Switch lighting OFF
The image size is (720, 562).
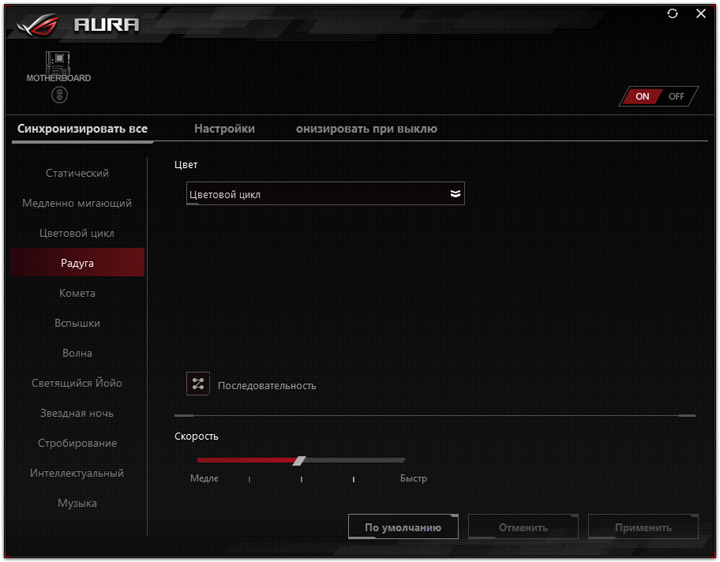(676, 96)
